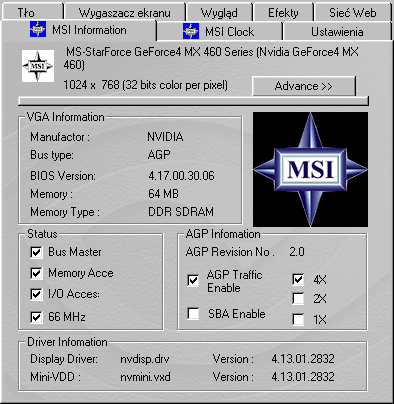This screenshot has width=394, height=404.
Task: Switch to the MSI Clock tab
Action: [x=220, y=32]
